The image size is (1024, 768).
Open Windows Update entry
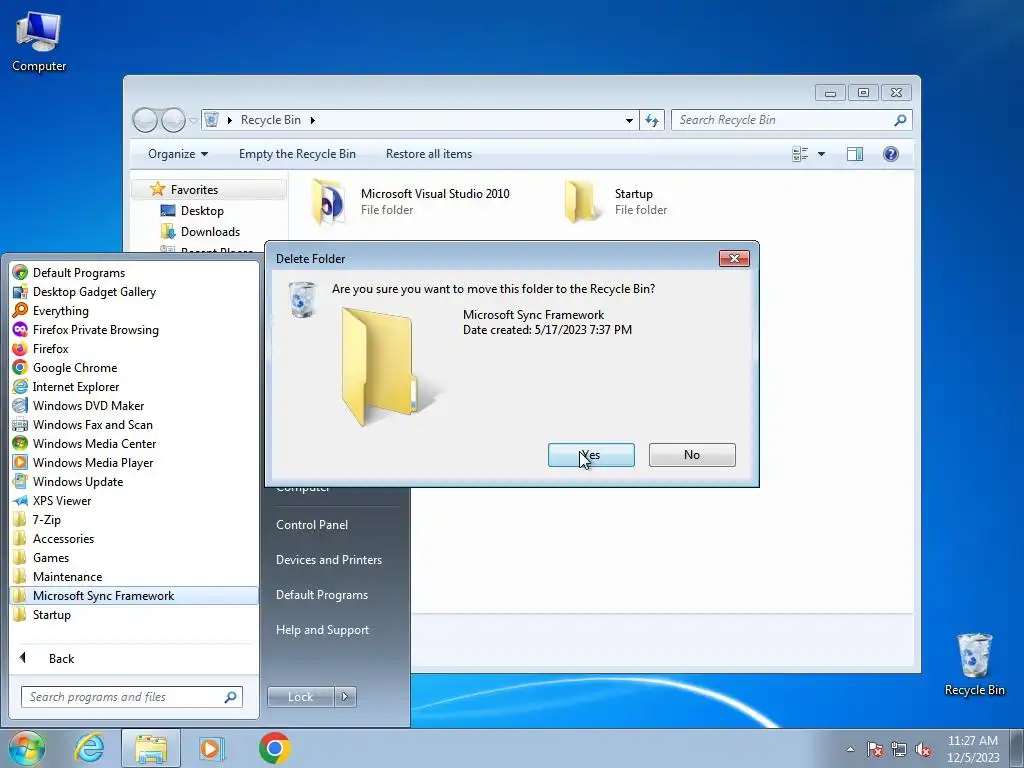point(134,481)
